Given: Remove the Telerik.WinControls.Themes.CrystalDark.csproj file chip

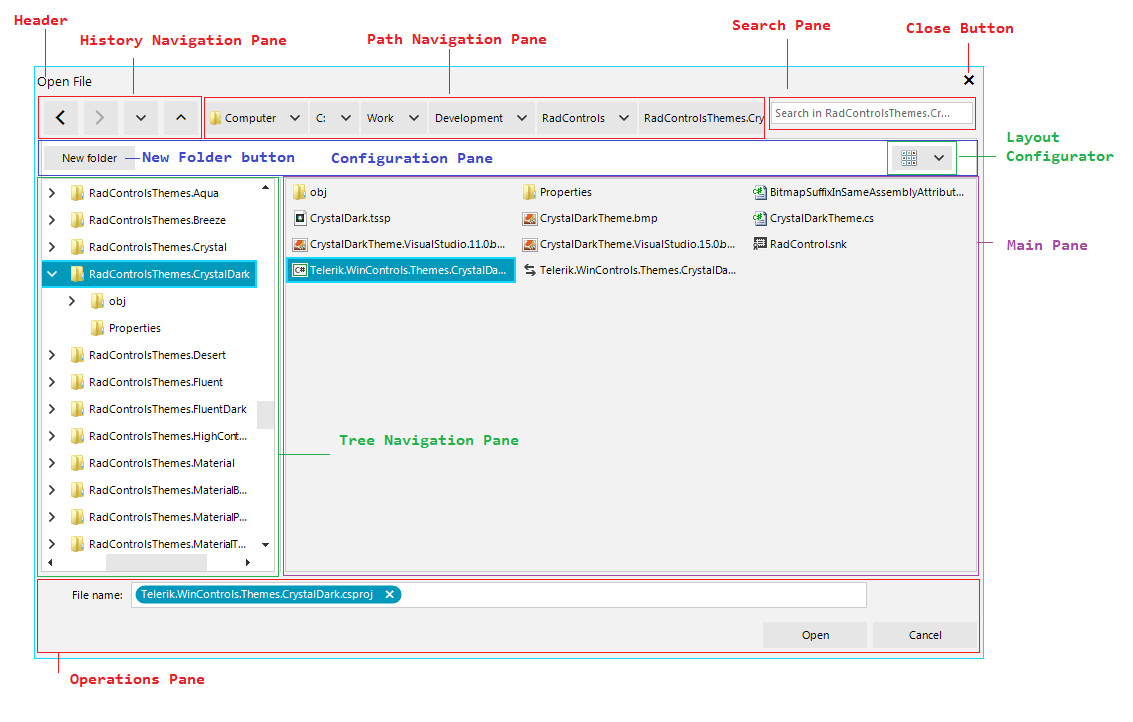Looking at the screenshot, I should tap(390, 594).
